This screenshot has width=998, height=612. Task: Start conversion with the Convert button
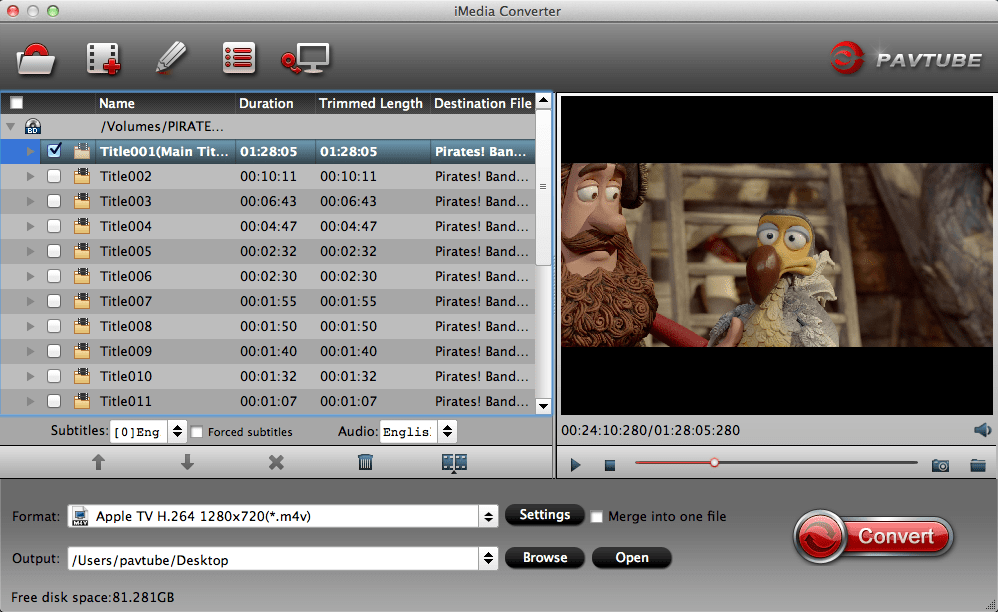[x=872, y=537]
